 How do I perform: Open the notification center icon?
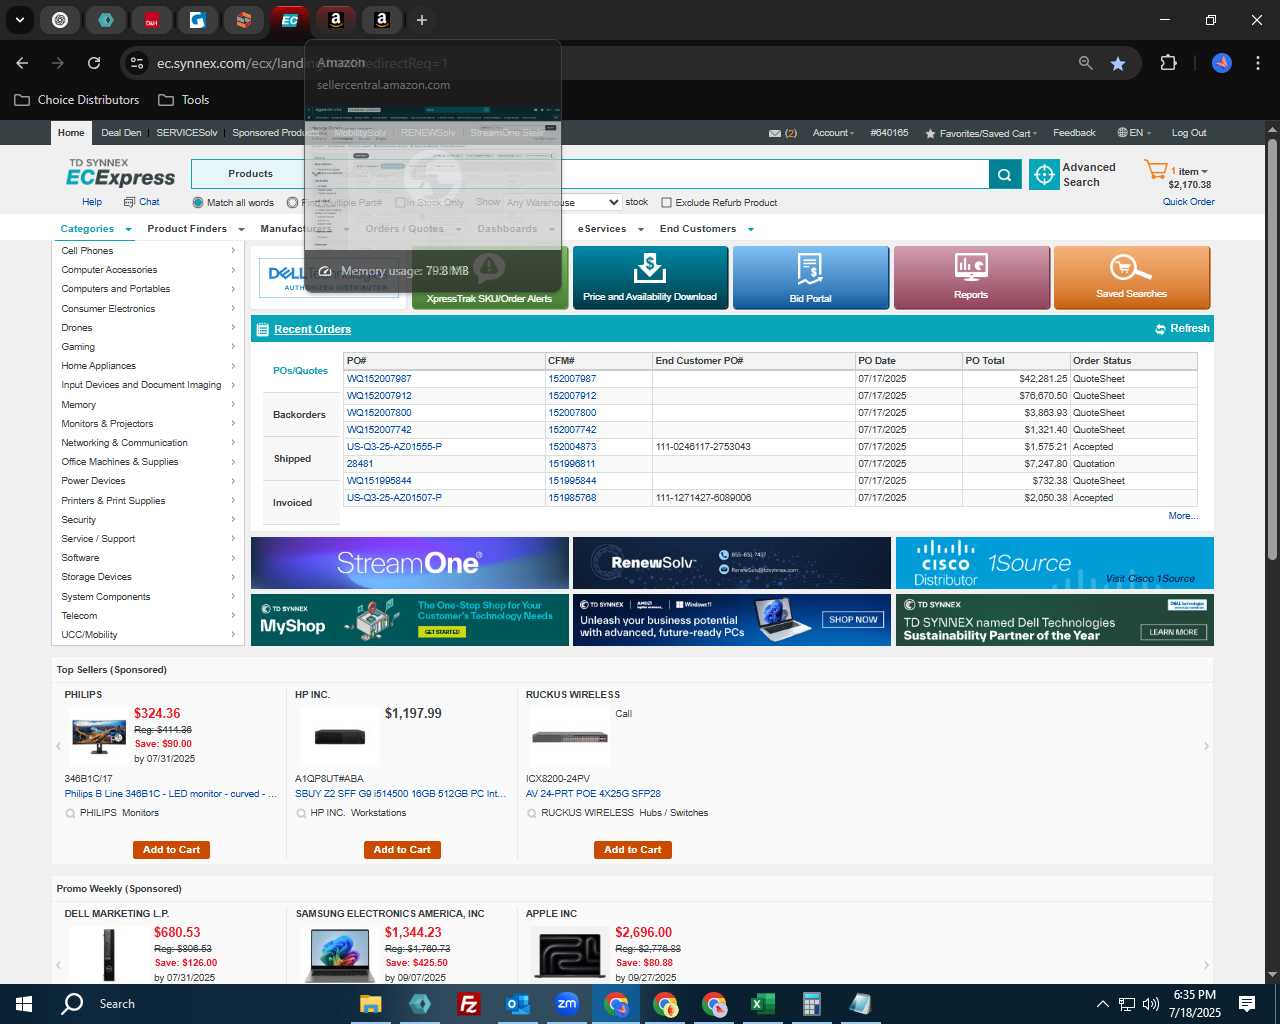(x=1247, y=1004)
